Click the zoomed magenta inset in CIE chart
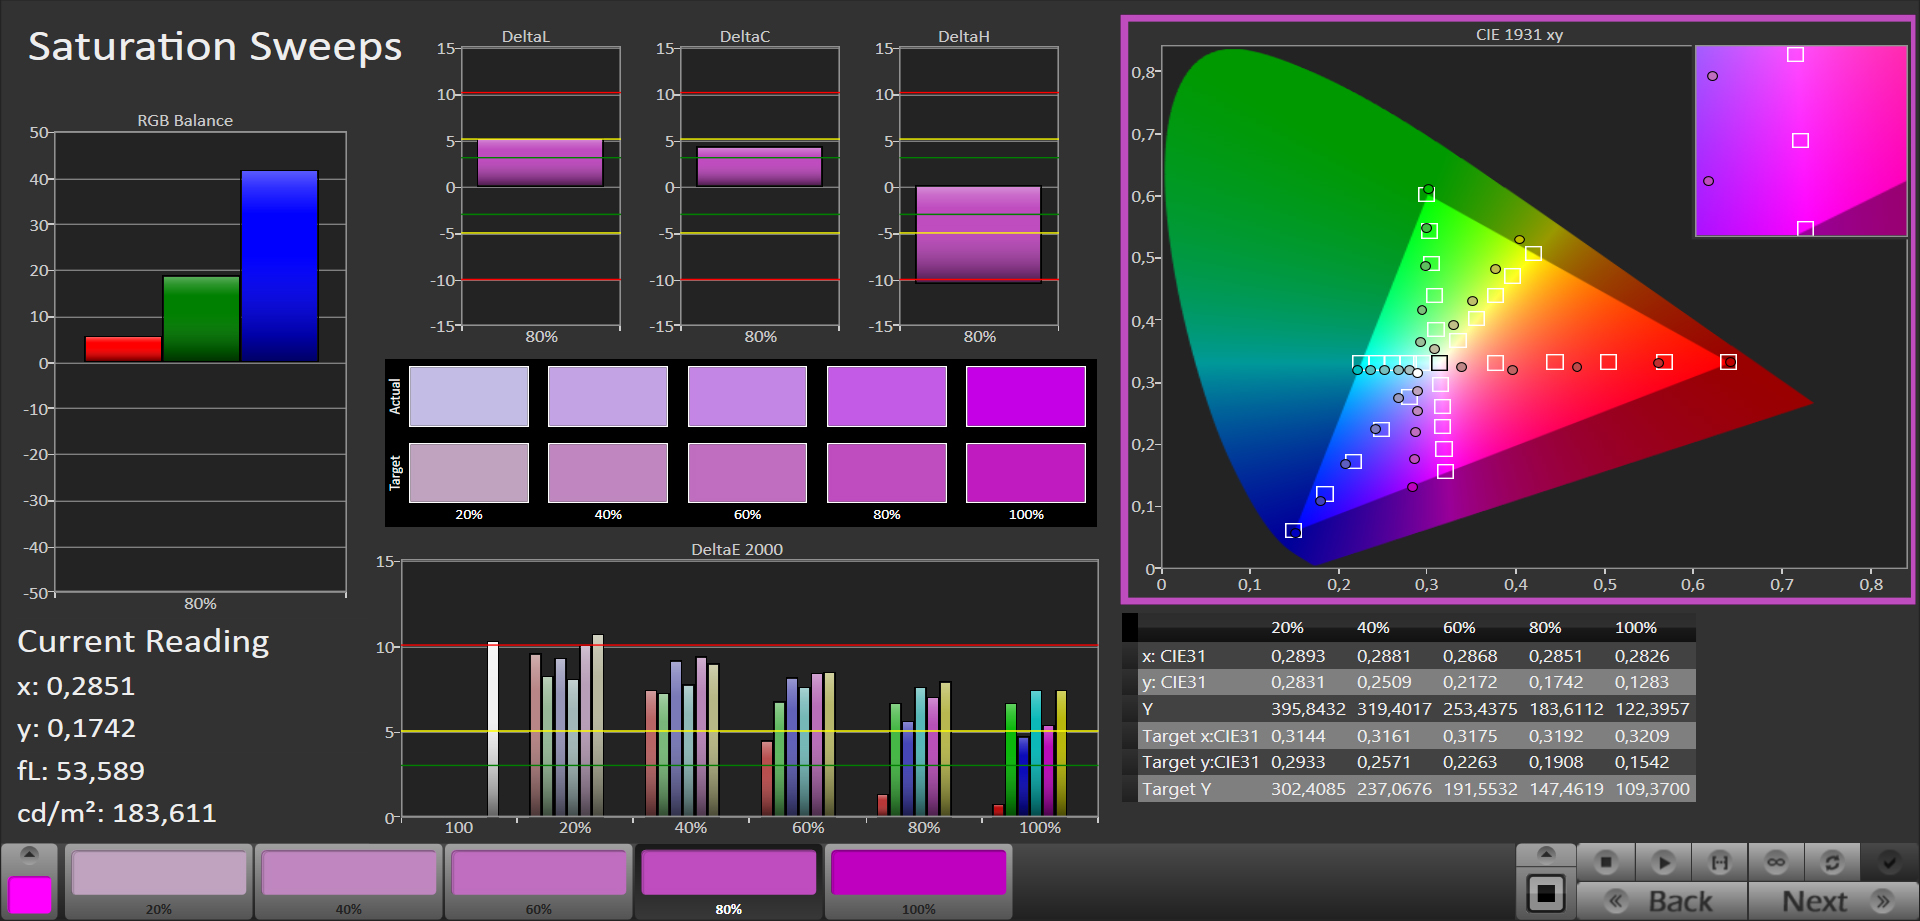1920x921 pixels. [1801, 141]
